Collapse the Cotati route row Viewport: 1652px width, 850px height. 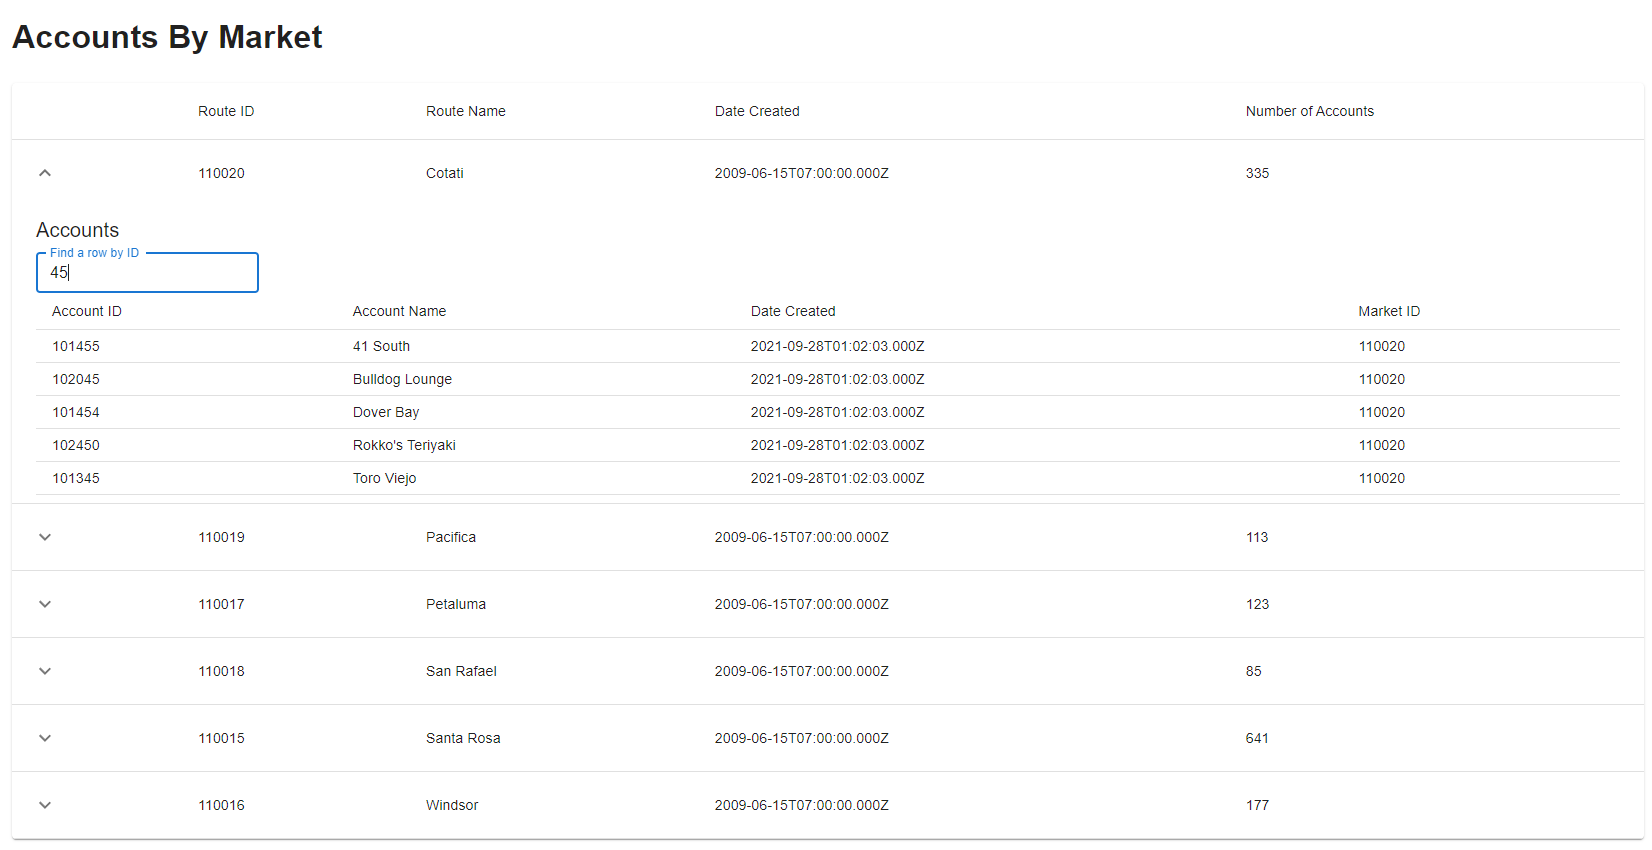[45, 173]
